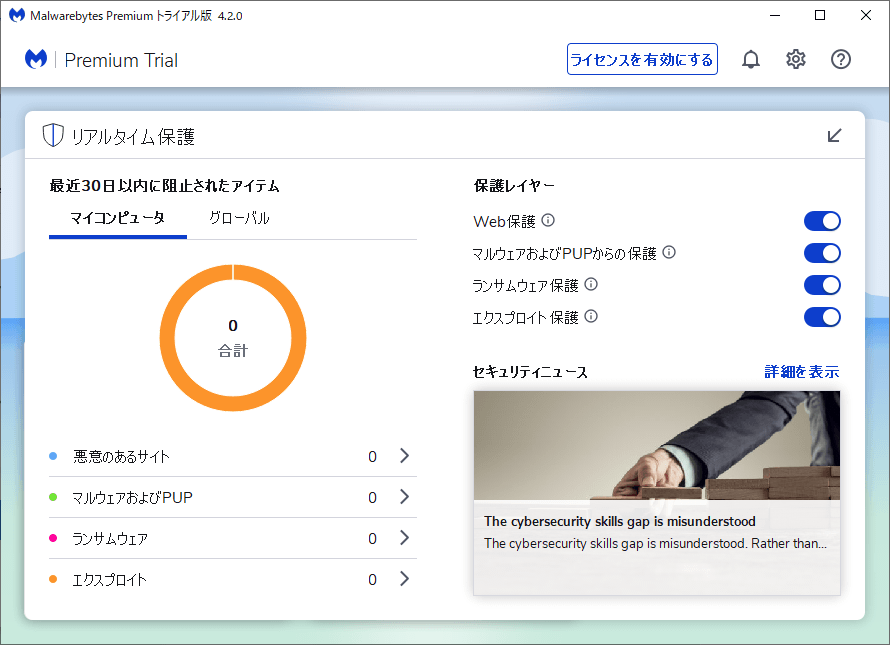Image resolution: width=890 pixels, height=645 pixels.
Task: Open help via the question mark icon
Action: click(x=841, y=59)
